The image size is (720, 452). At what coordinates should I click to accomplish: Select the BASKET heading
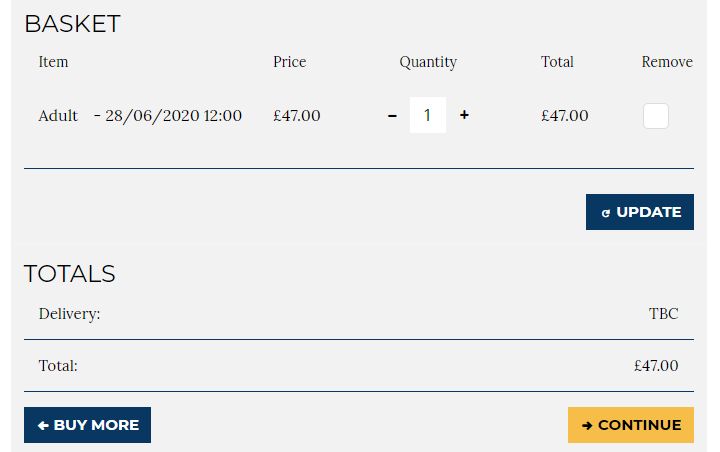point(72,24)
